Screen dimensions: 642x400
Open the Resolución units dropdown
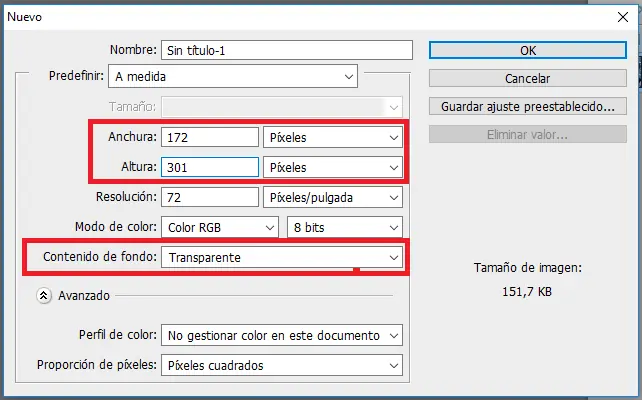(332, 198)
